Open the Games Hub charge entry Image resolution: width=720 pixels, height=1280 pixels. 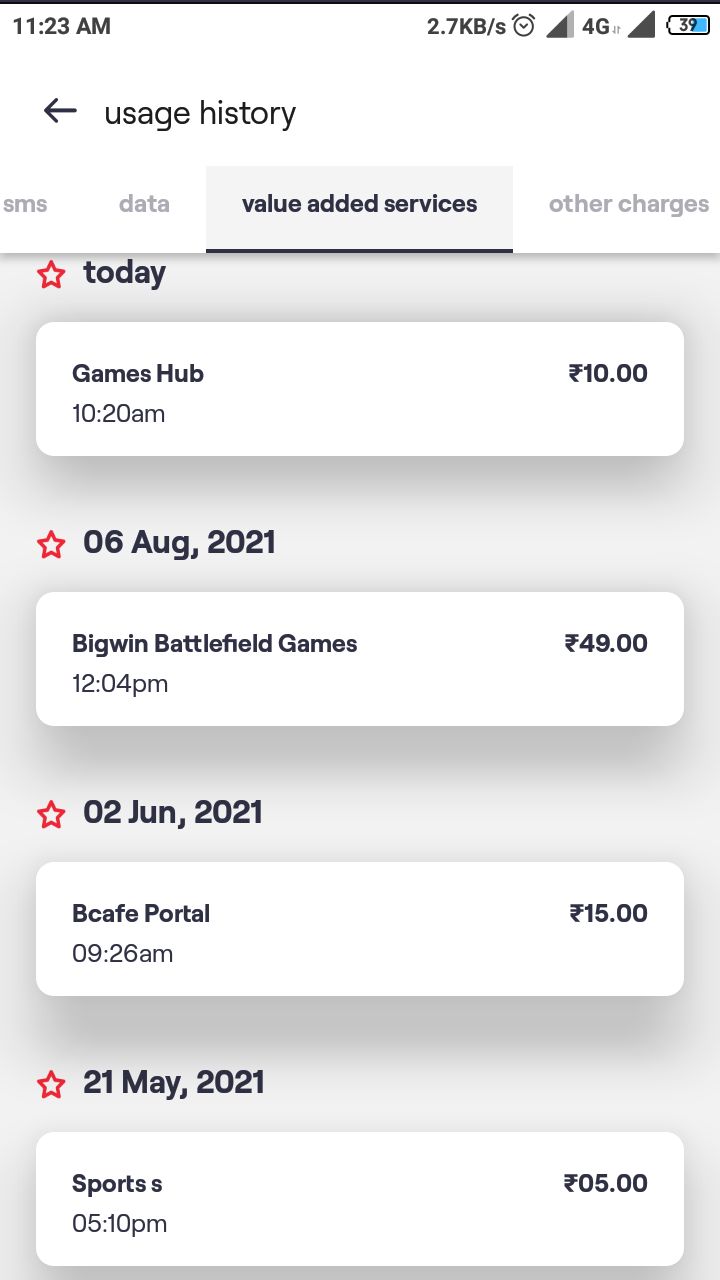click(360, 389)
